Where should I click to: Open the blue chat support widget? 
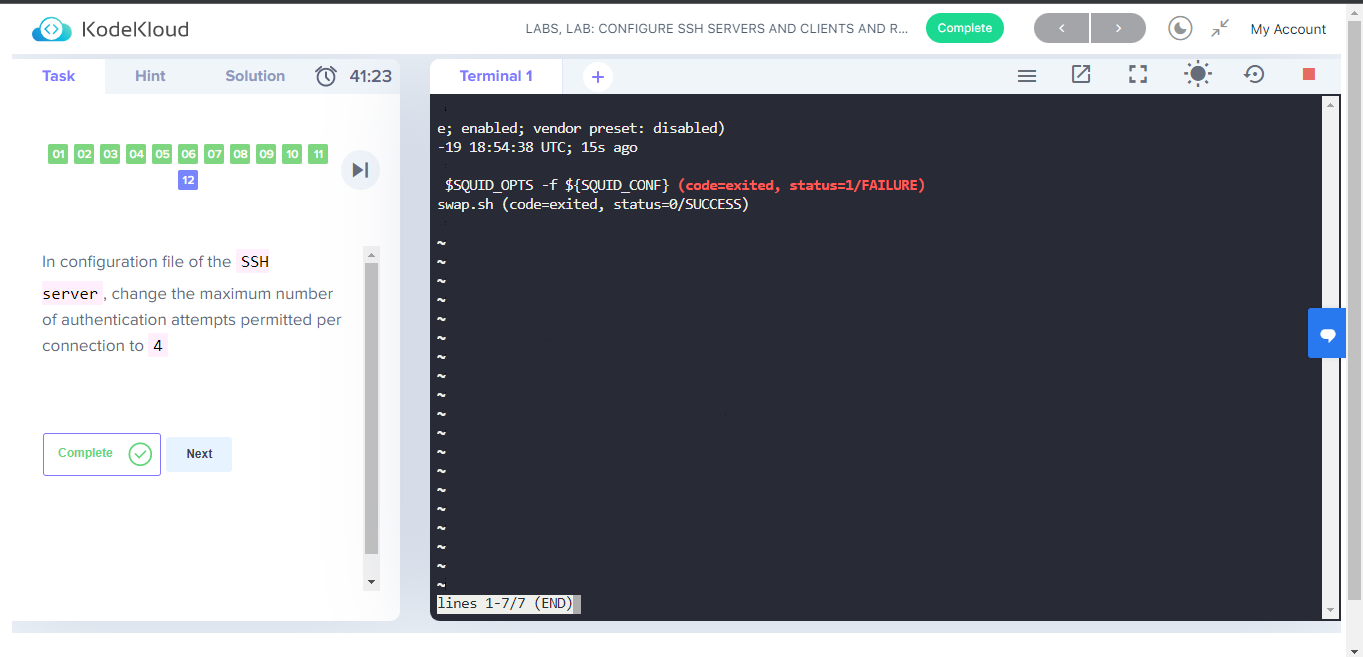point(1328,333)
